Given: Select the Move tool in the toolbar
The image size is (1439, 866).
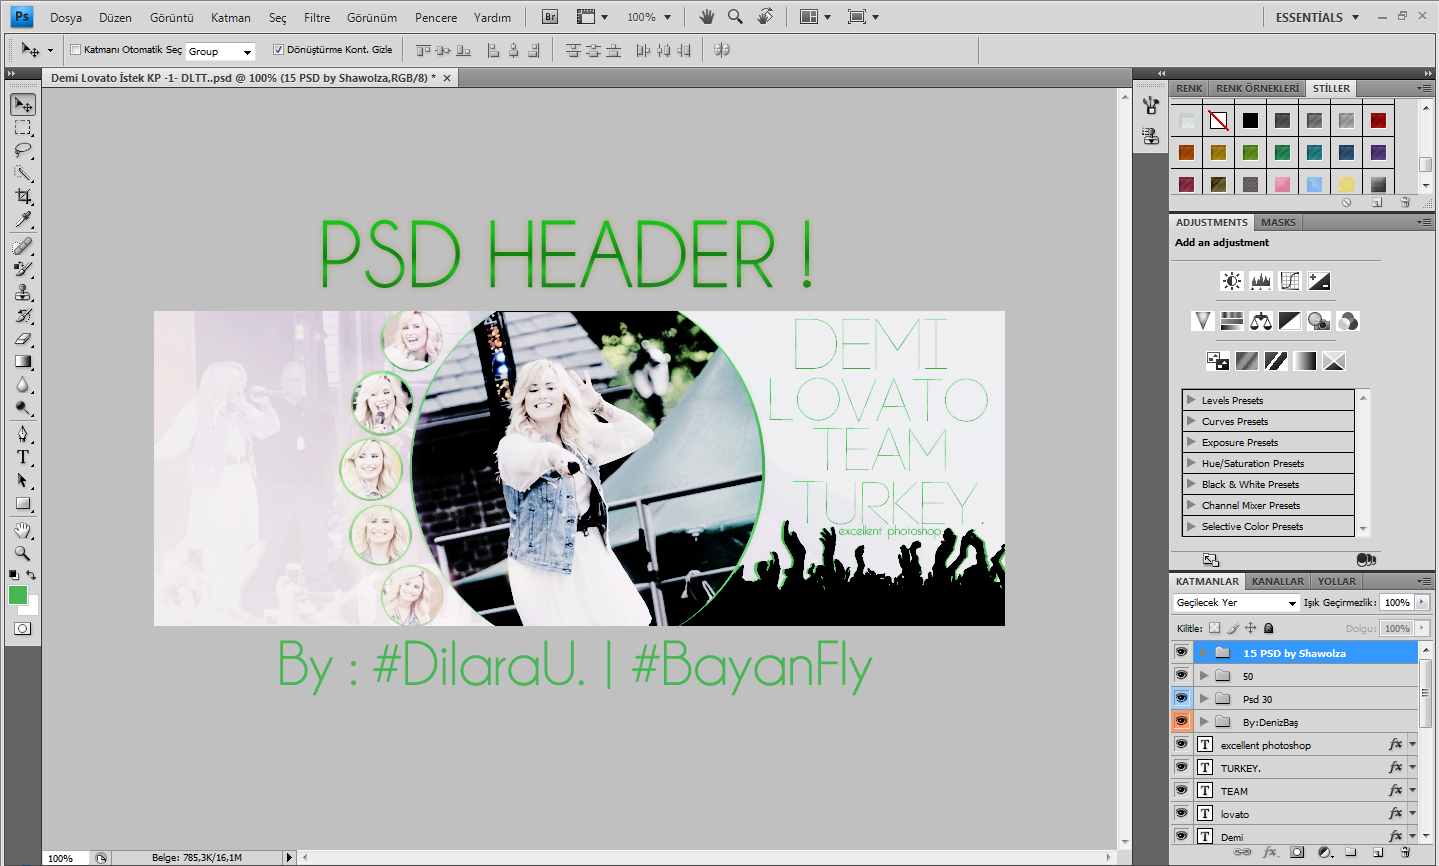Looking at the screenshot, I should click(22, 104).
